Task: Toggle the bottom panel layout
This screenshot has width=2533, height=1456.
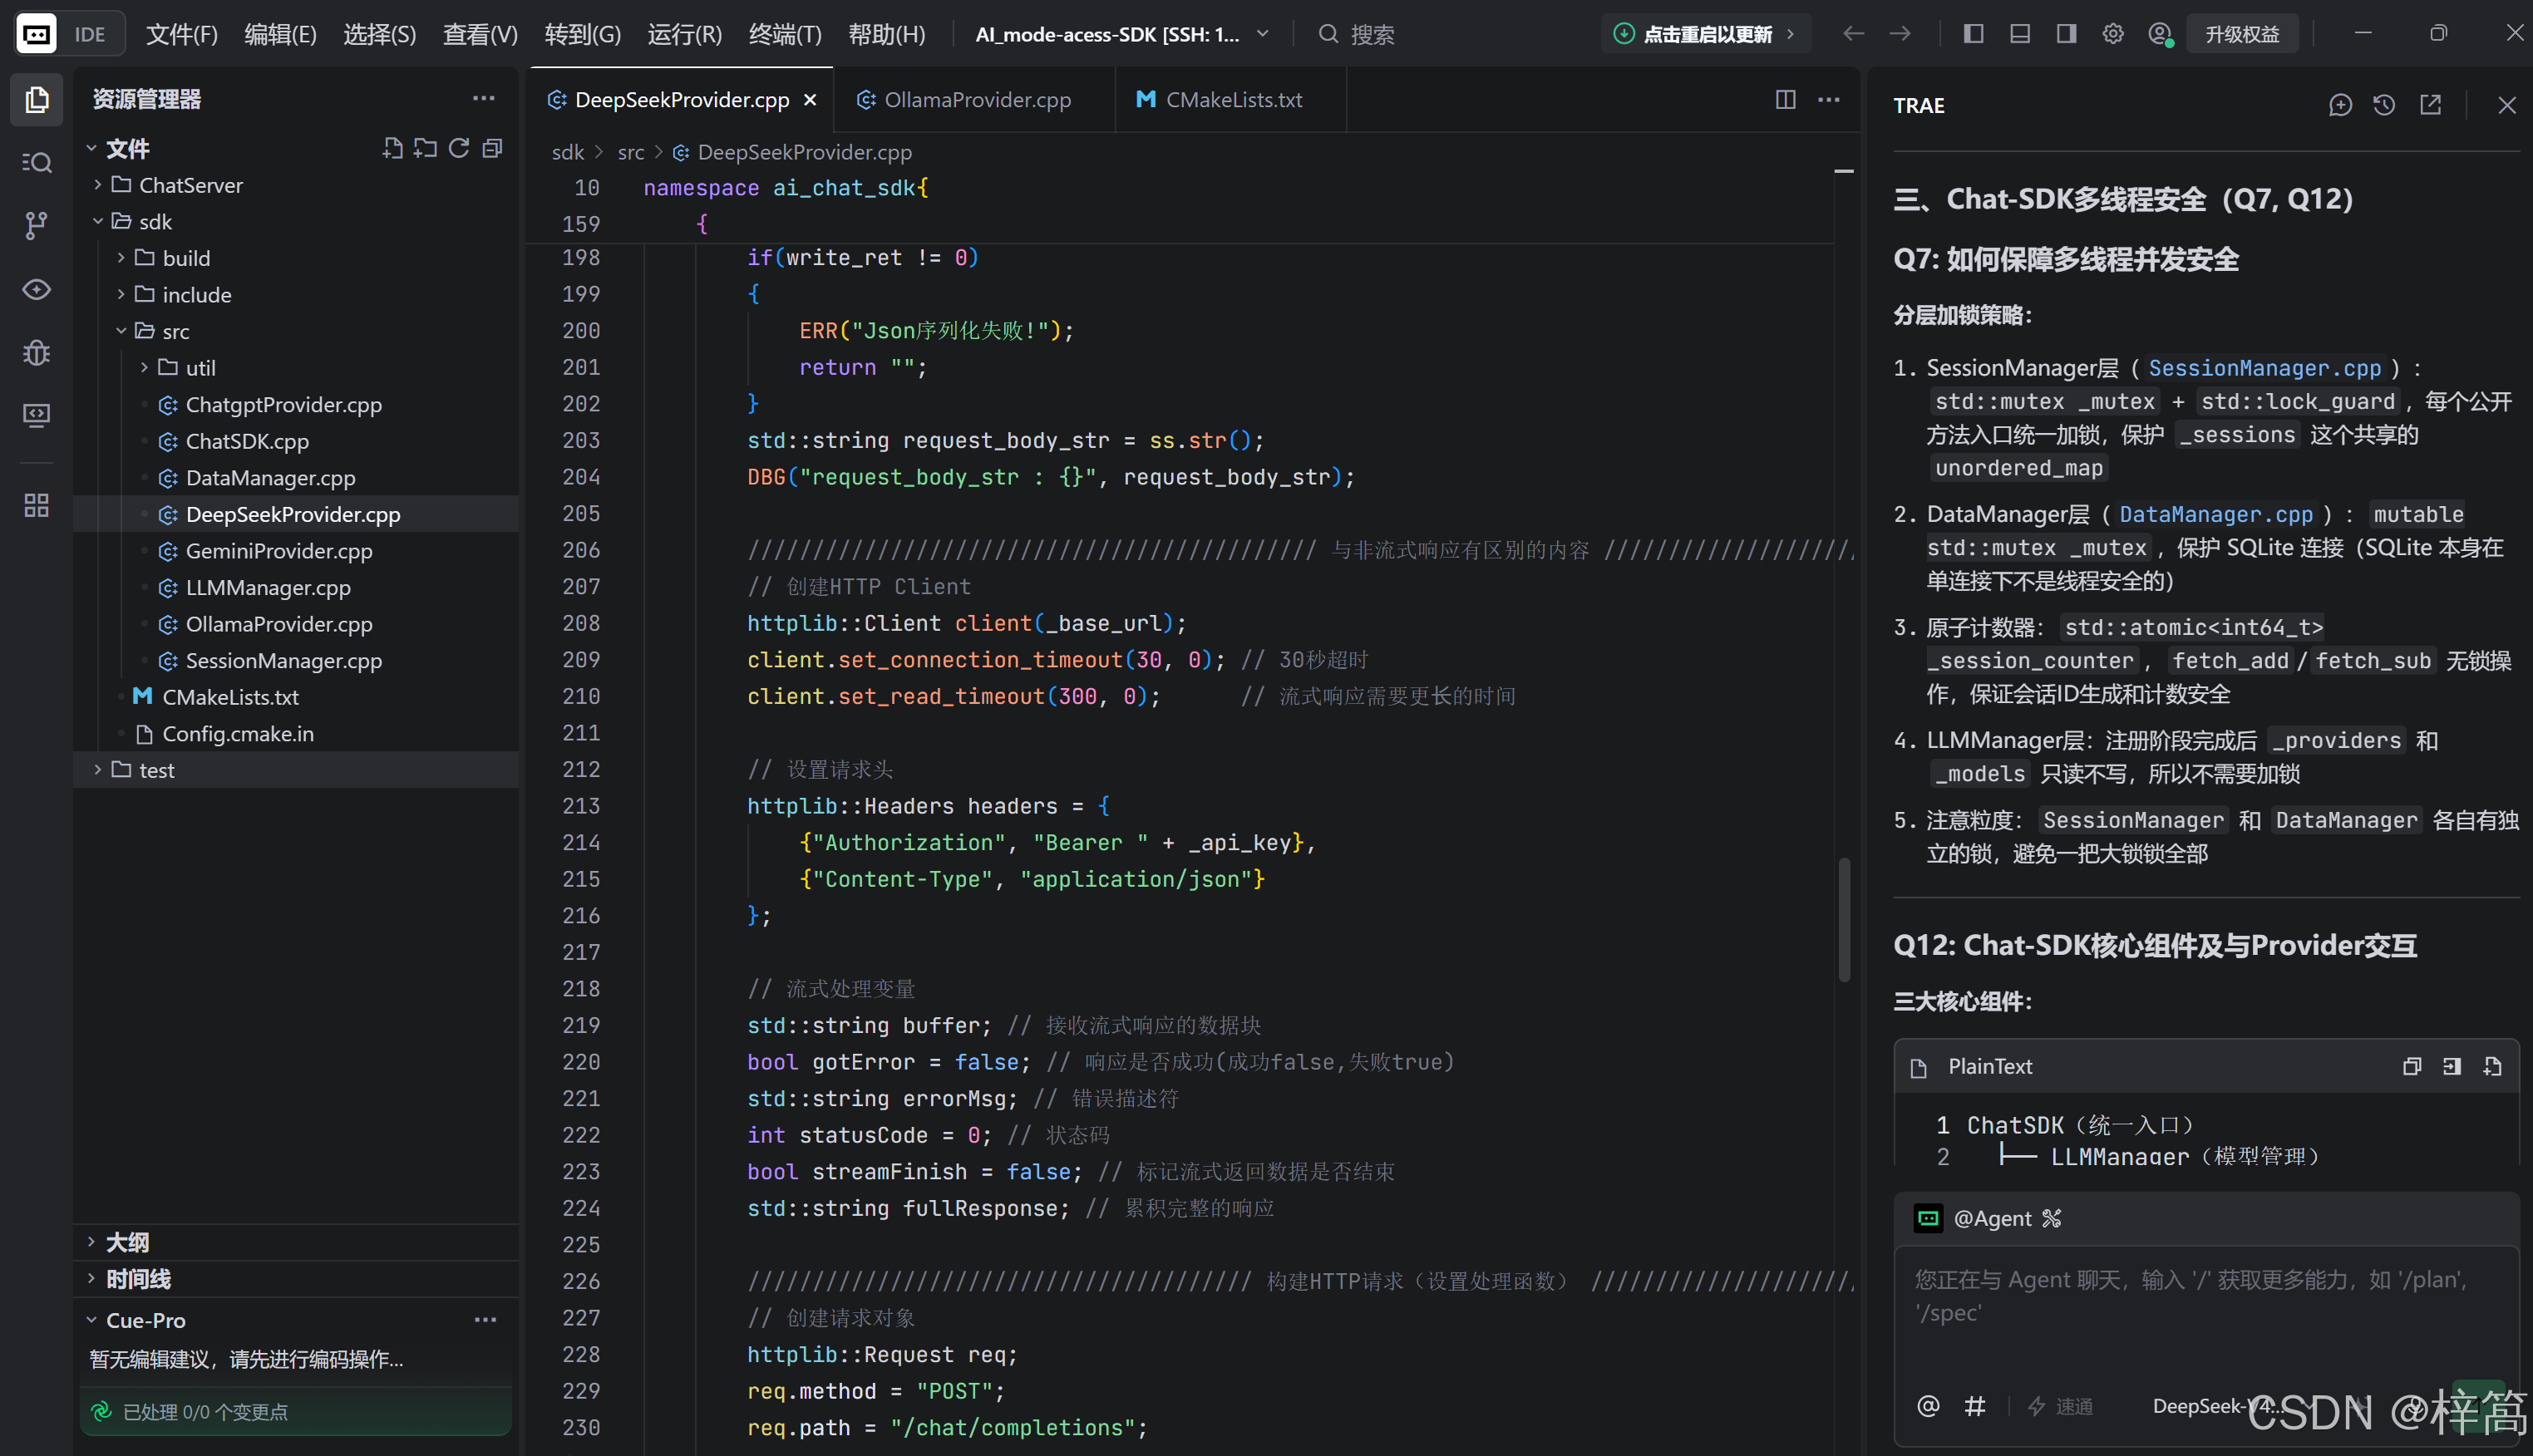Action: tap(2020, 34)
